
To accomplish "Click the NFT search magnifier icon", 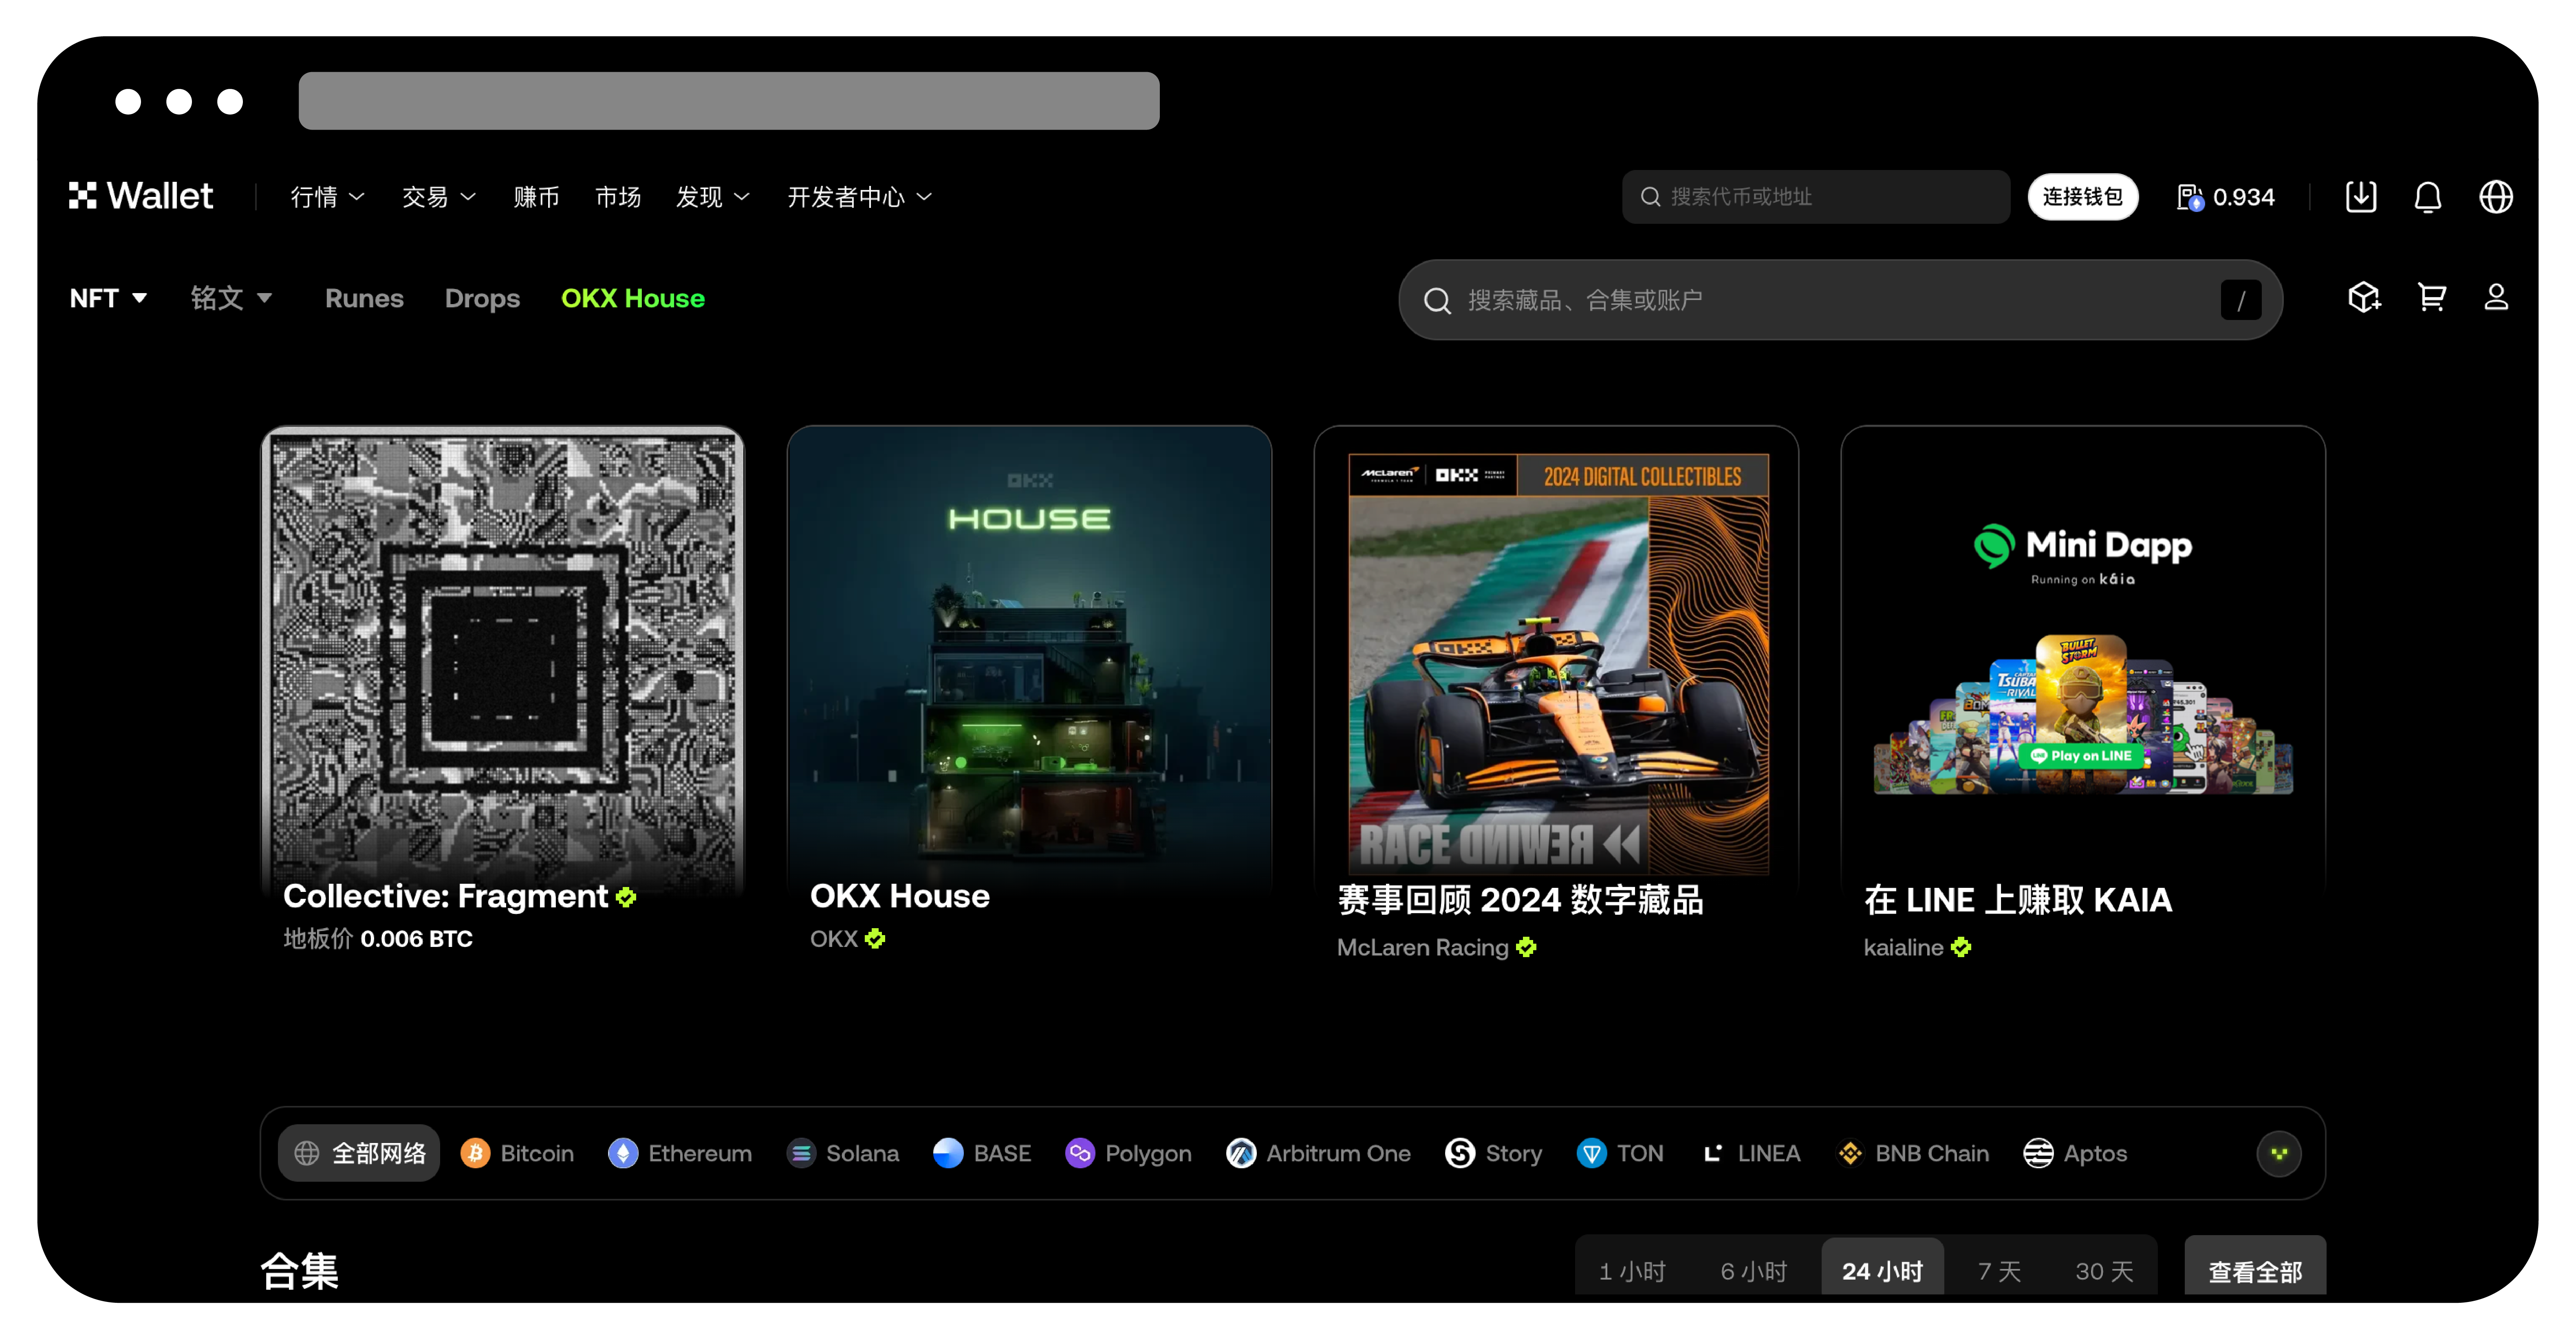I will pos(1437,300).
